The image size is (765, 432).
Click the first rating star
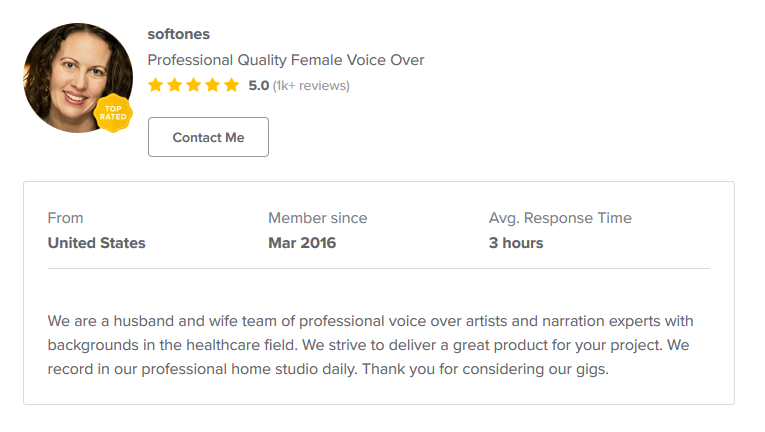click(156, 85)
